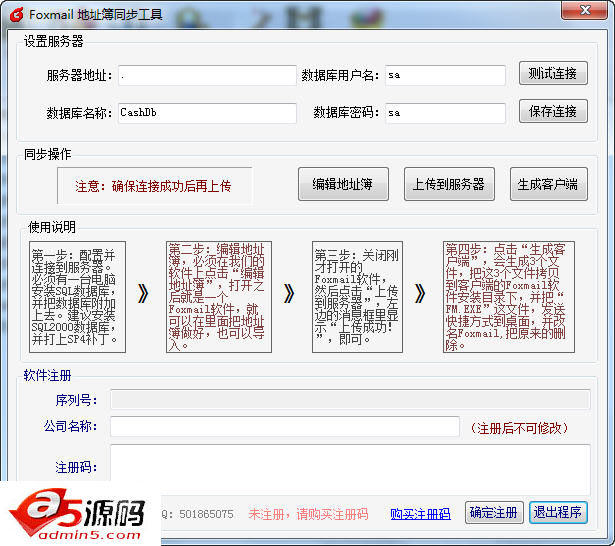Click 退出程序 to exit

click(x=558, y=512)
